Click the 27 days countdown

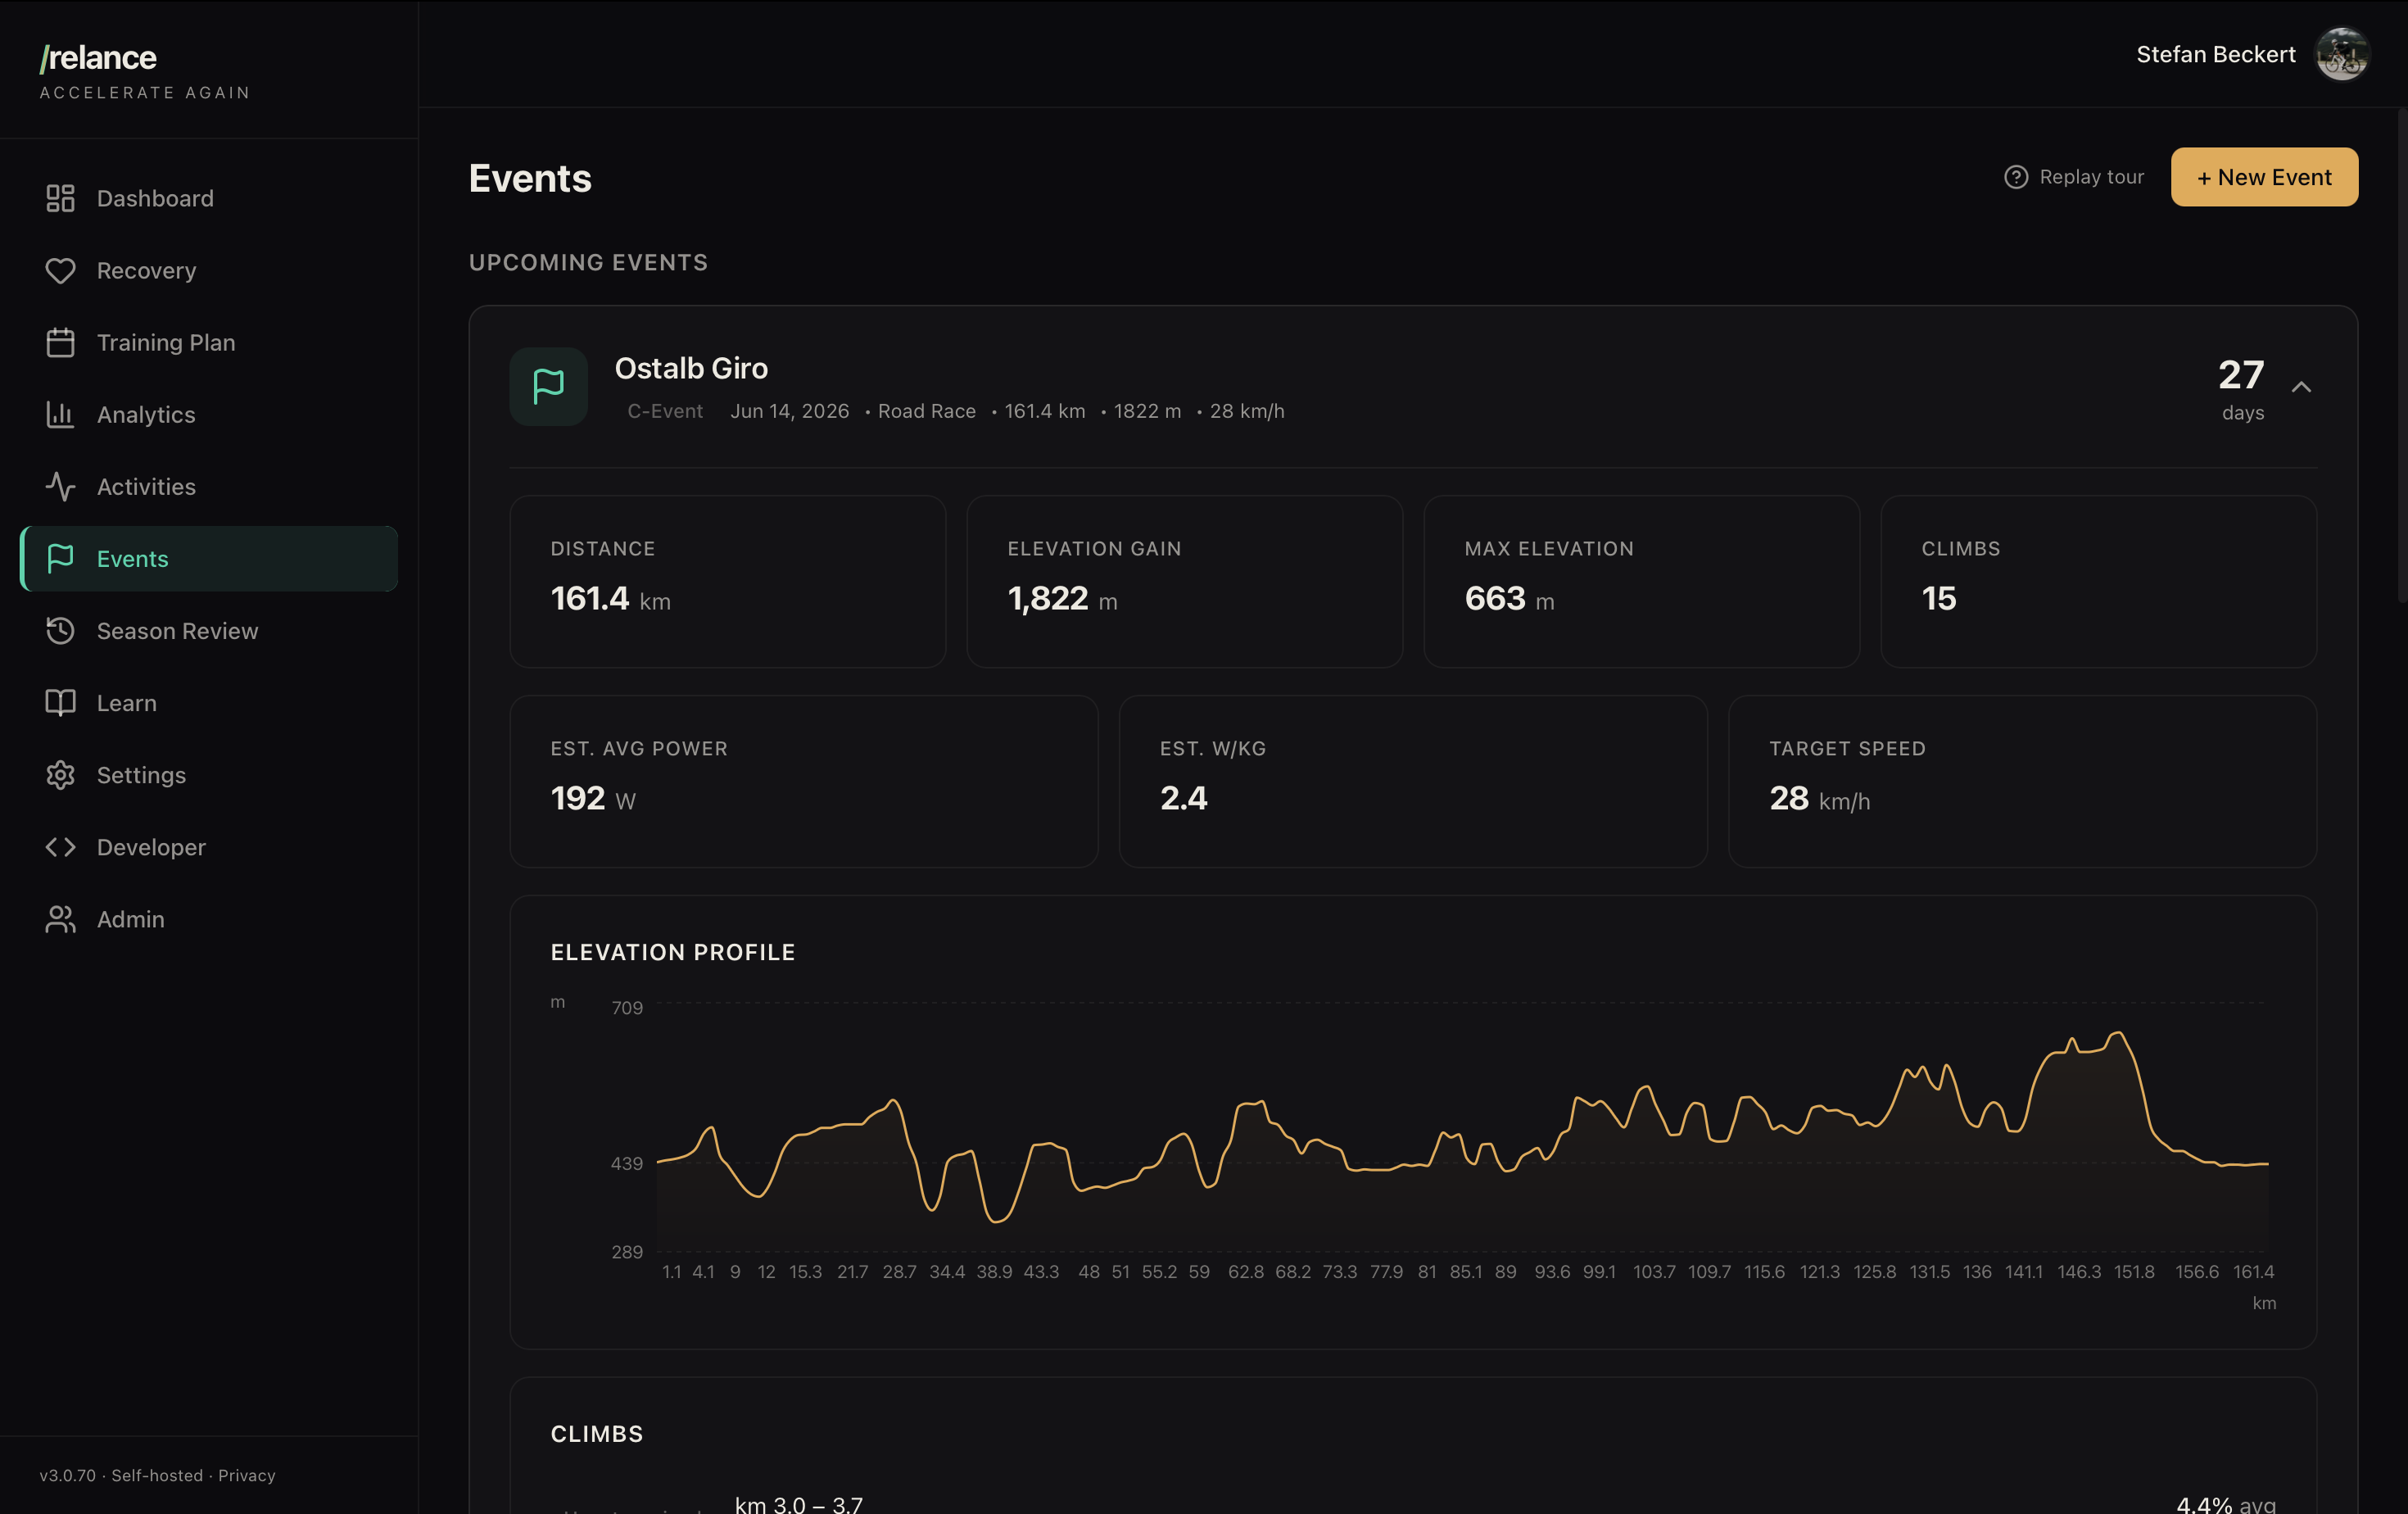coord(2241,389)
